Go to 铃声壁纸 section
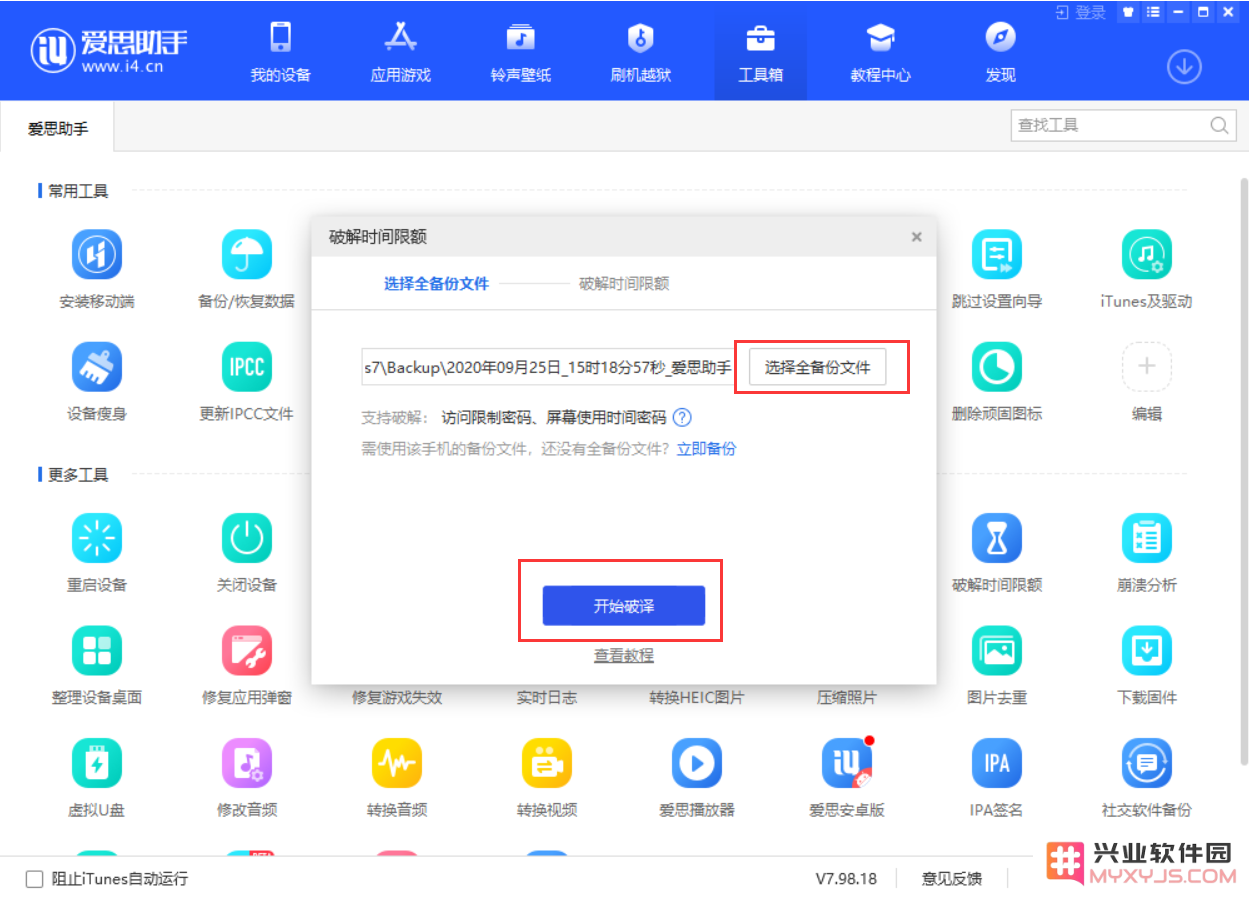The height and width of the screenshot is (900, 1249). tap(520, 53)
